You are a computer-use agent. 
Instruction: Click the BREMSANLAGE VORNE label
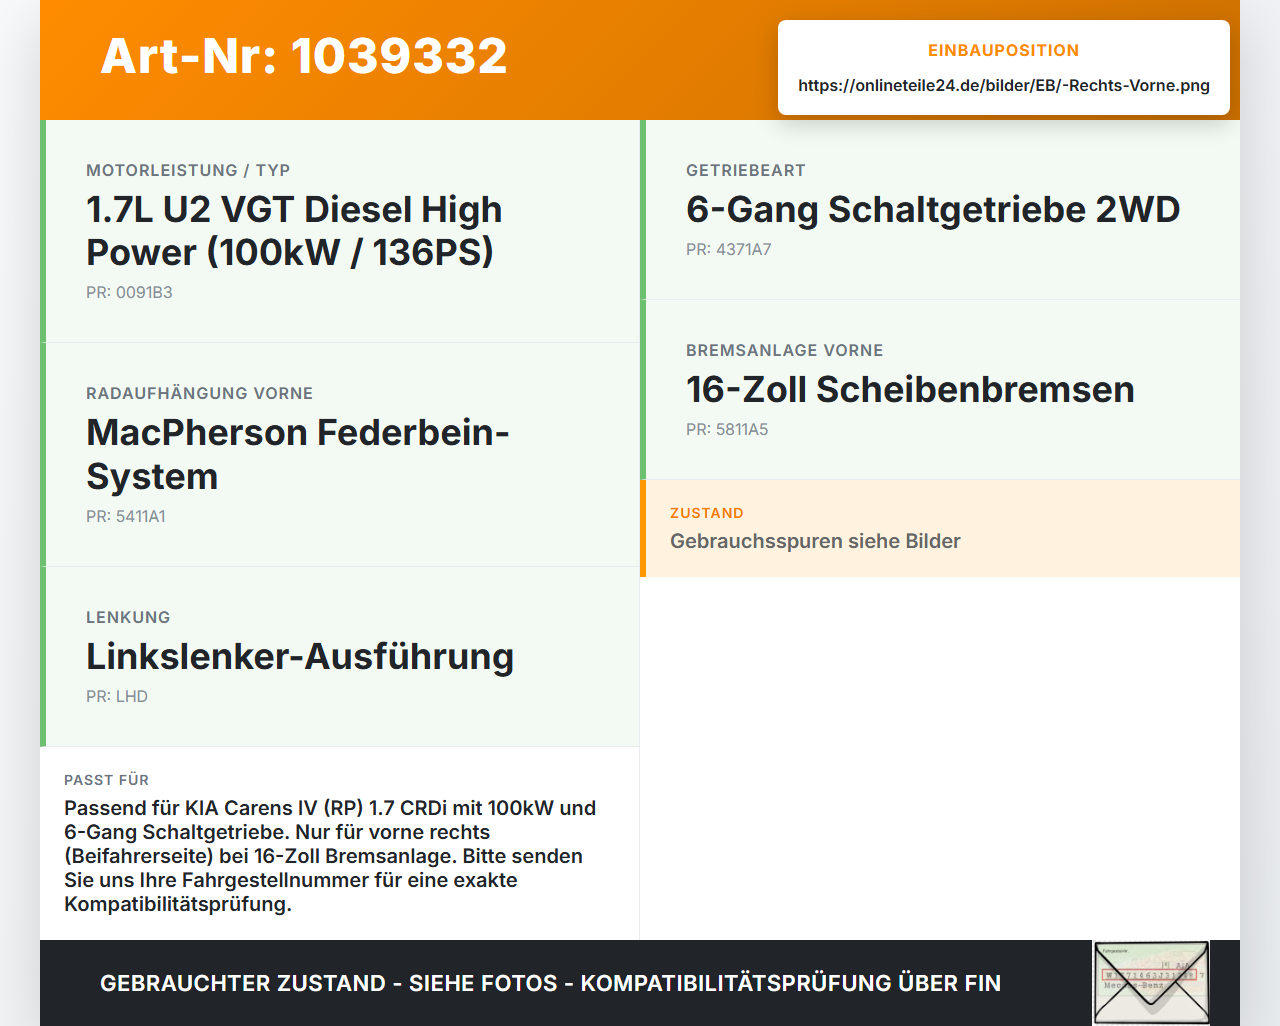(785, 350)
